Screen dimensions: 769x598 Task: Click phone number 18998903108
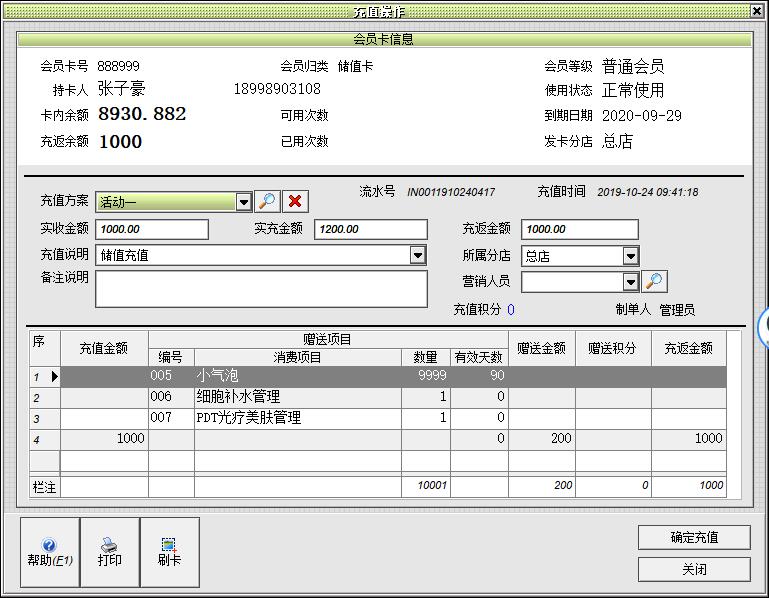(277, 89)
